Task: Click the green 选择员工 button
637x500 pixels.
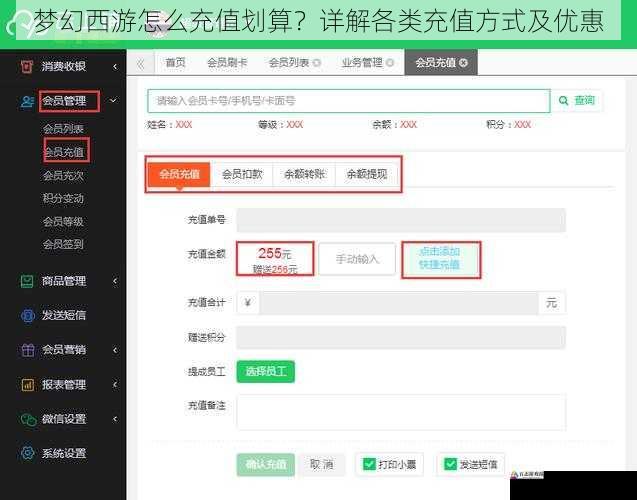Action: [266, 371]
